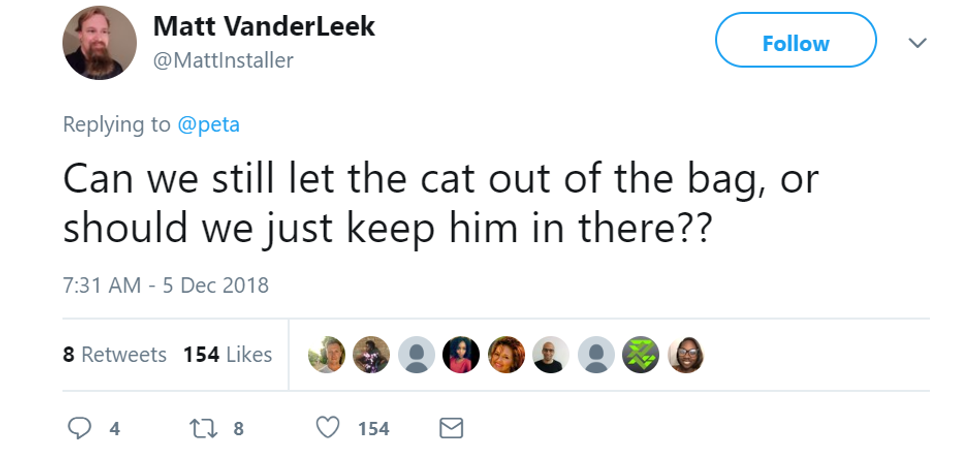The image size is (980, 469).
Task: Click the liker avatar with red curly hair
Action: 506,354
